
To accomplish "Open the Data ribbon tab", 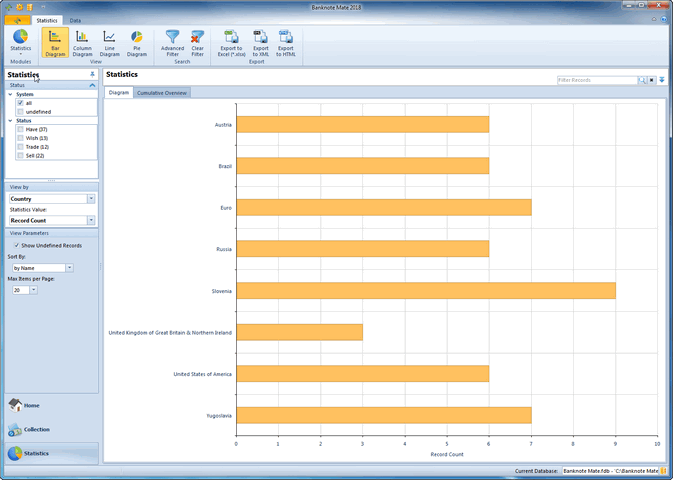I will (x=75, y=20).
